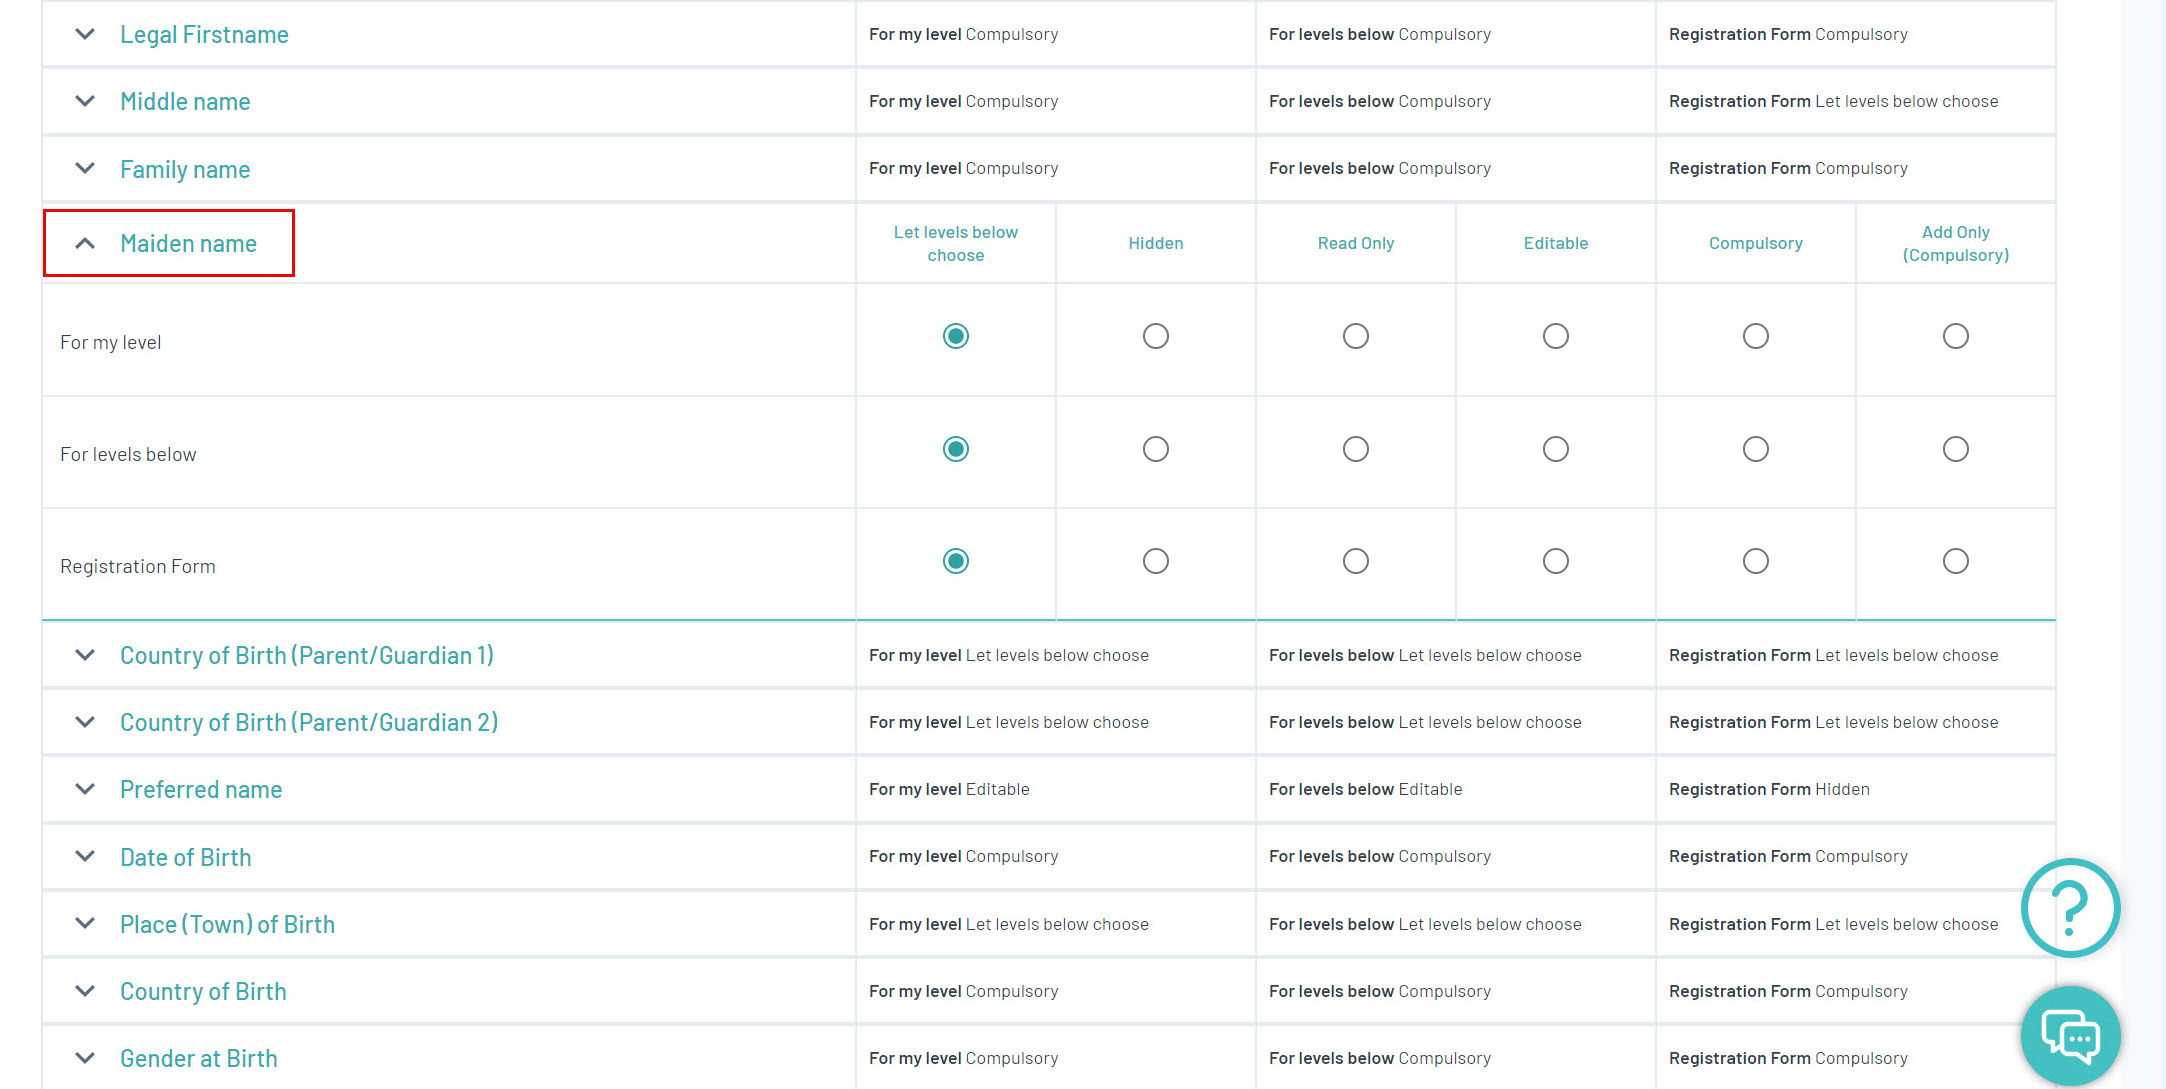Expand Gender at Birth row
The width and height of the screenshot is (2166, 1089).
click(x=85, y=1058)
